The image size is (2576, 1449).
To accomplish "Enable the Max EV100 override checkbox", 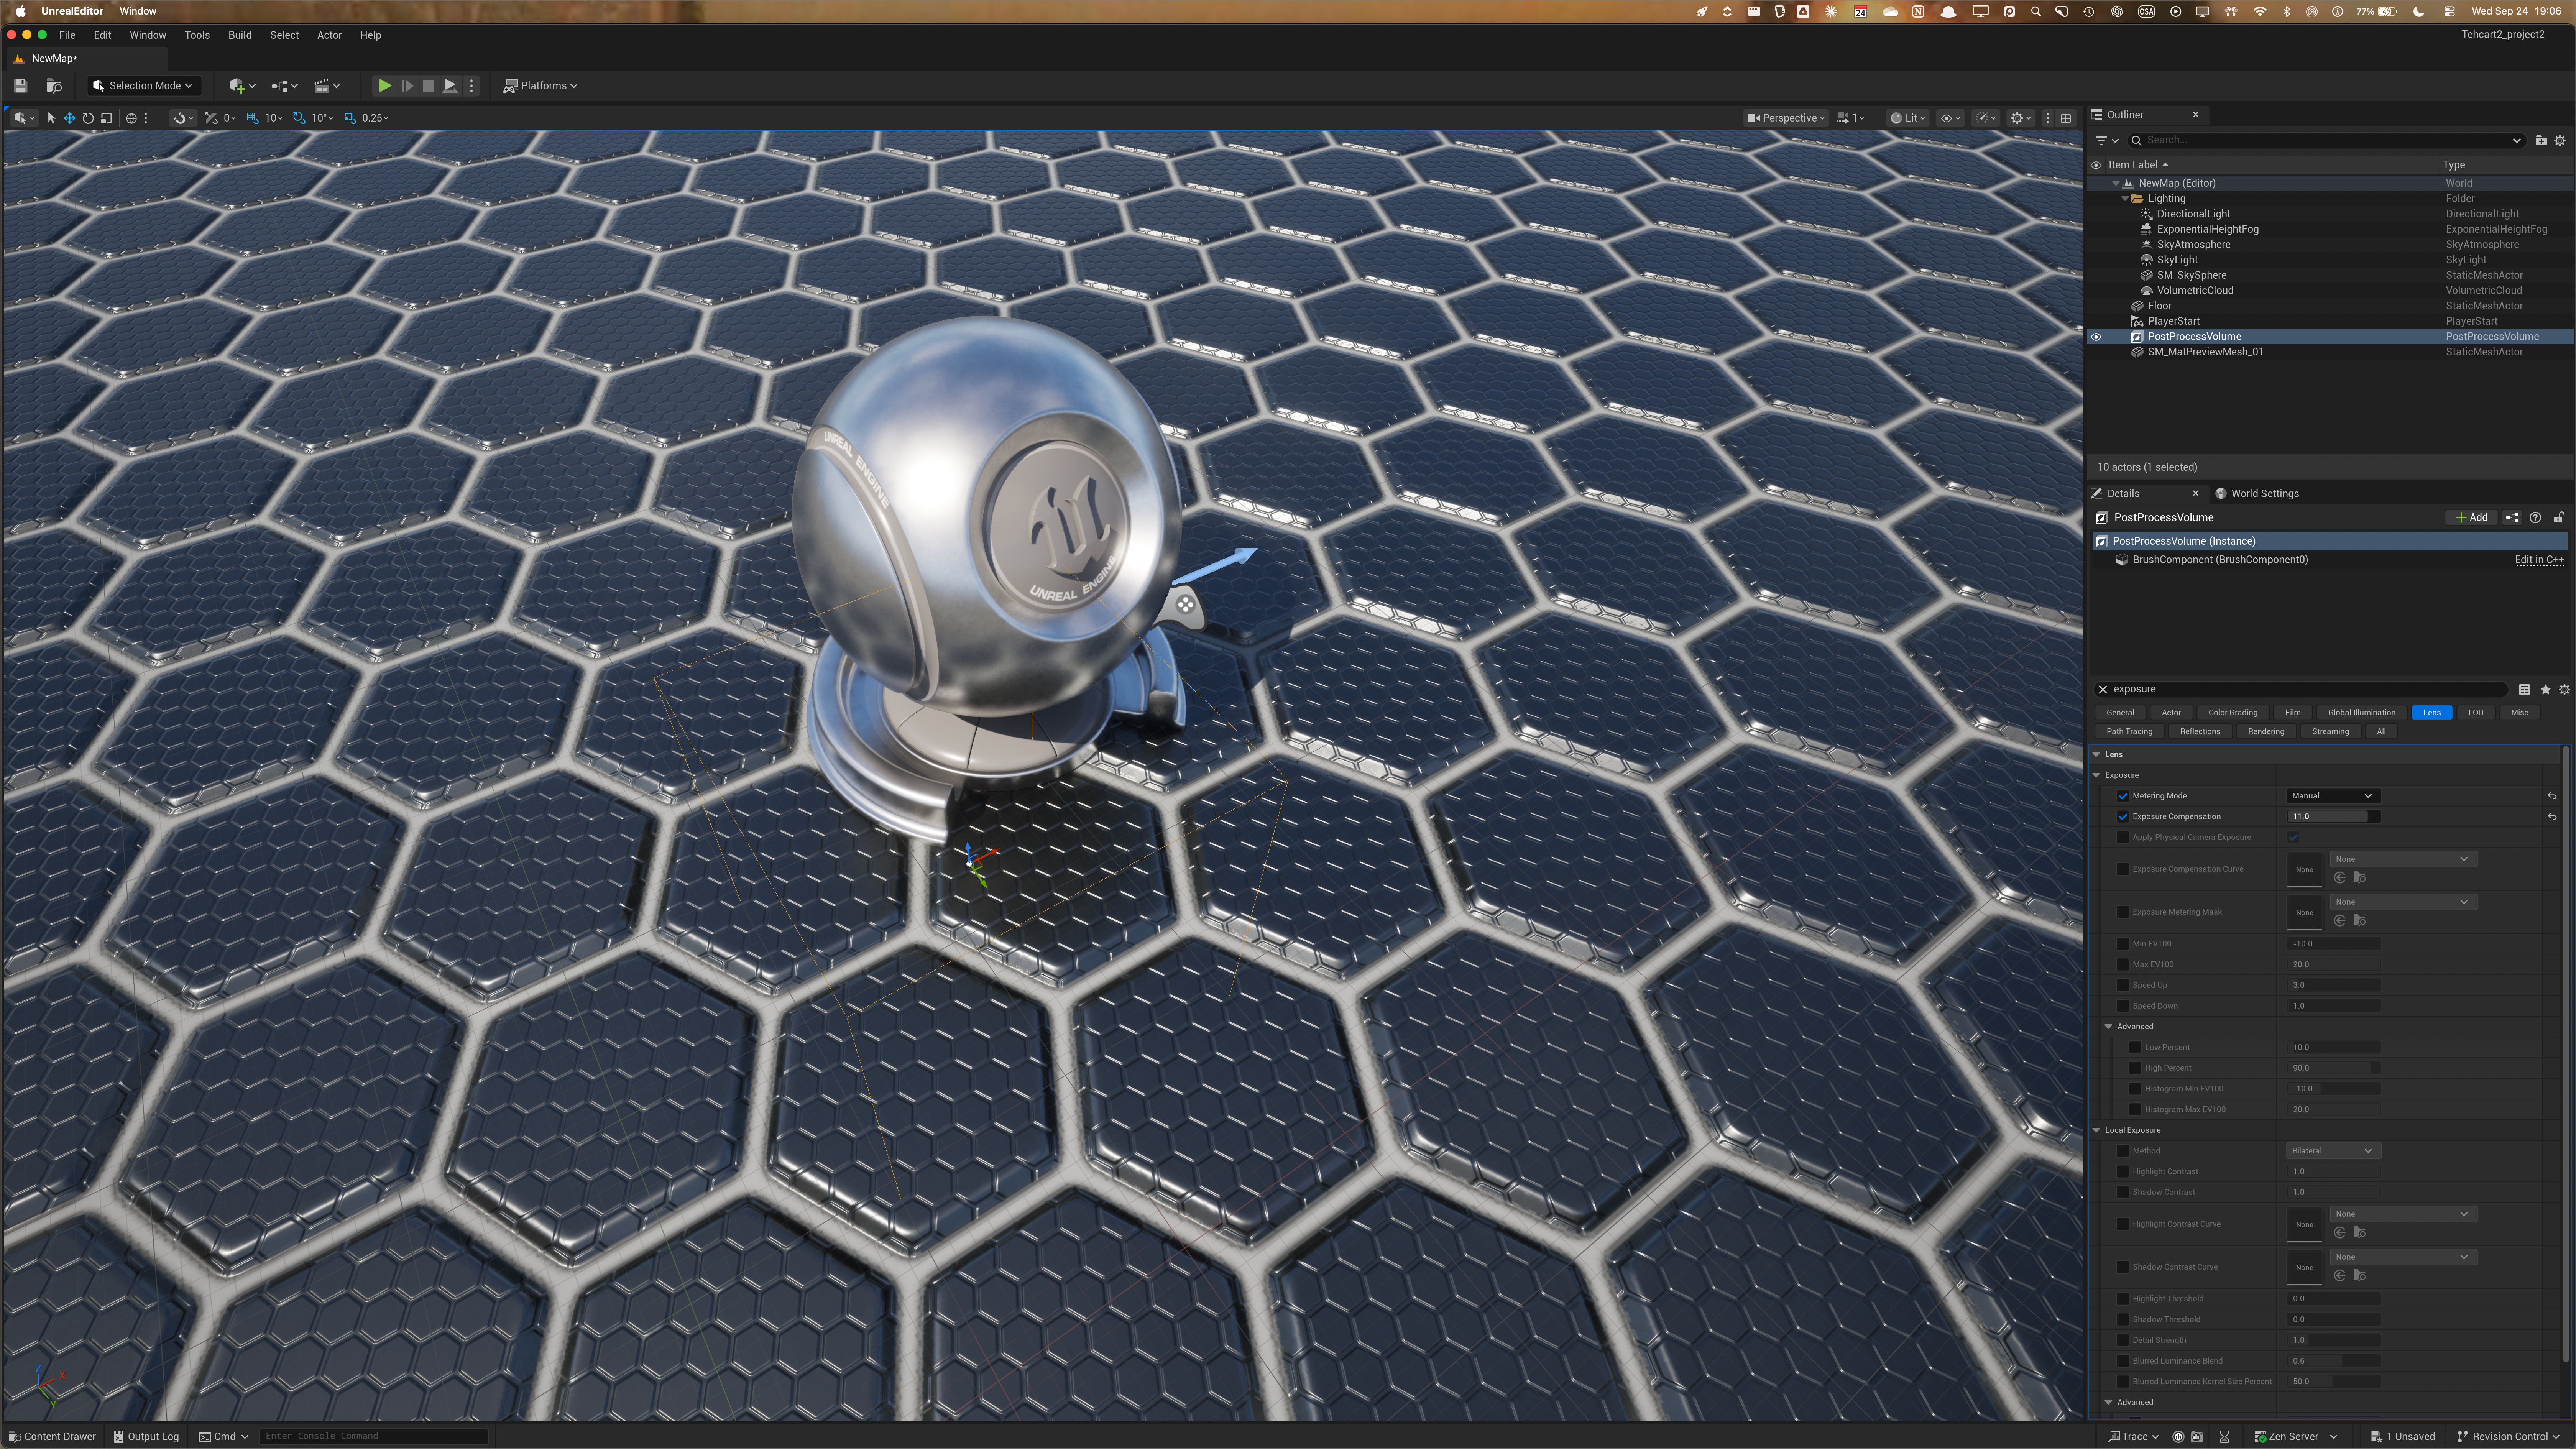I will pyautogui.click(x=2123, y=965).
